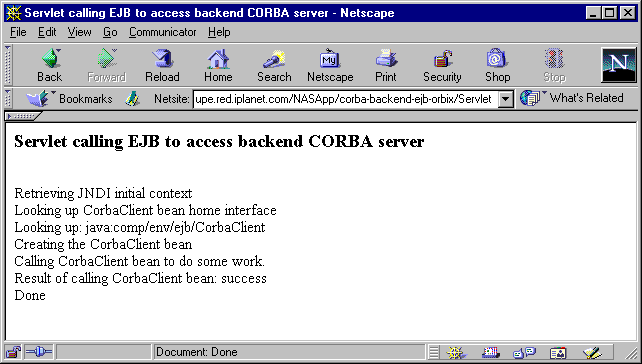Click 'Retrieving JNDI initial context' line
Viewport: 642px width, 364px height.
click(x=103, y=193)
